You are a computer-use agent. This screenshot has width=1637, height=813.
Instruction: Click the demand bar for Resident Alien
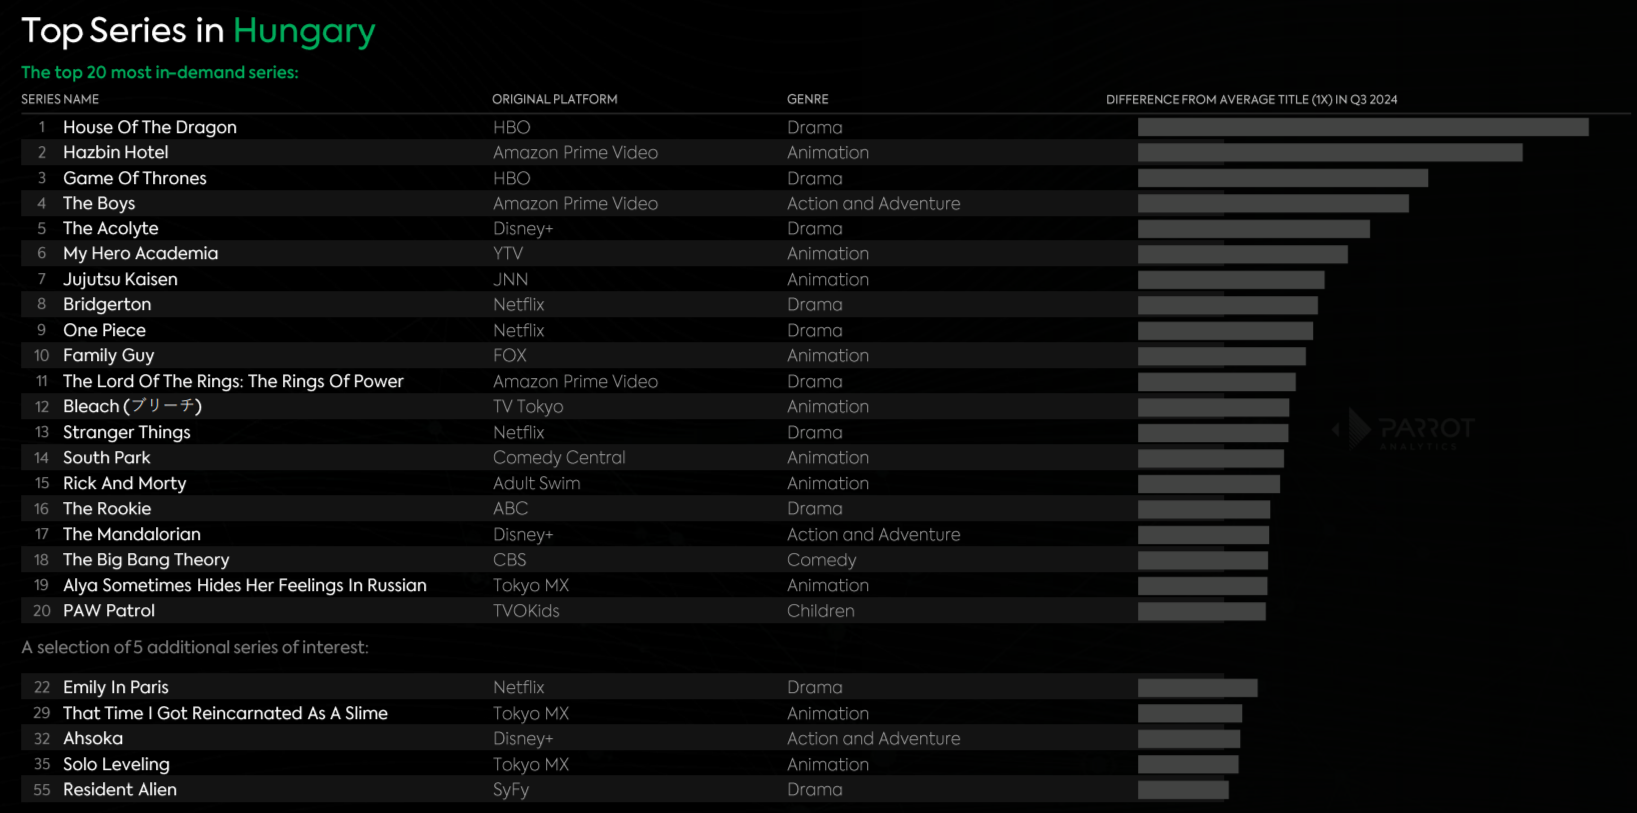(1183, 789)
